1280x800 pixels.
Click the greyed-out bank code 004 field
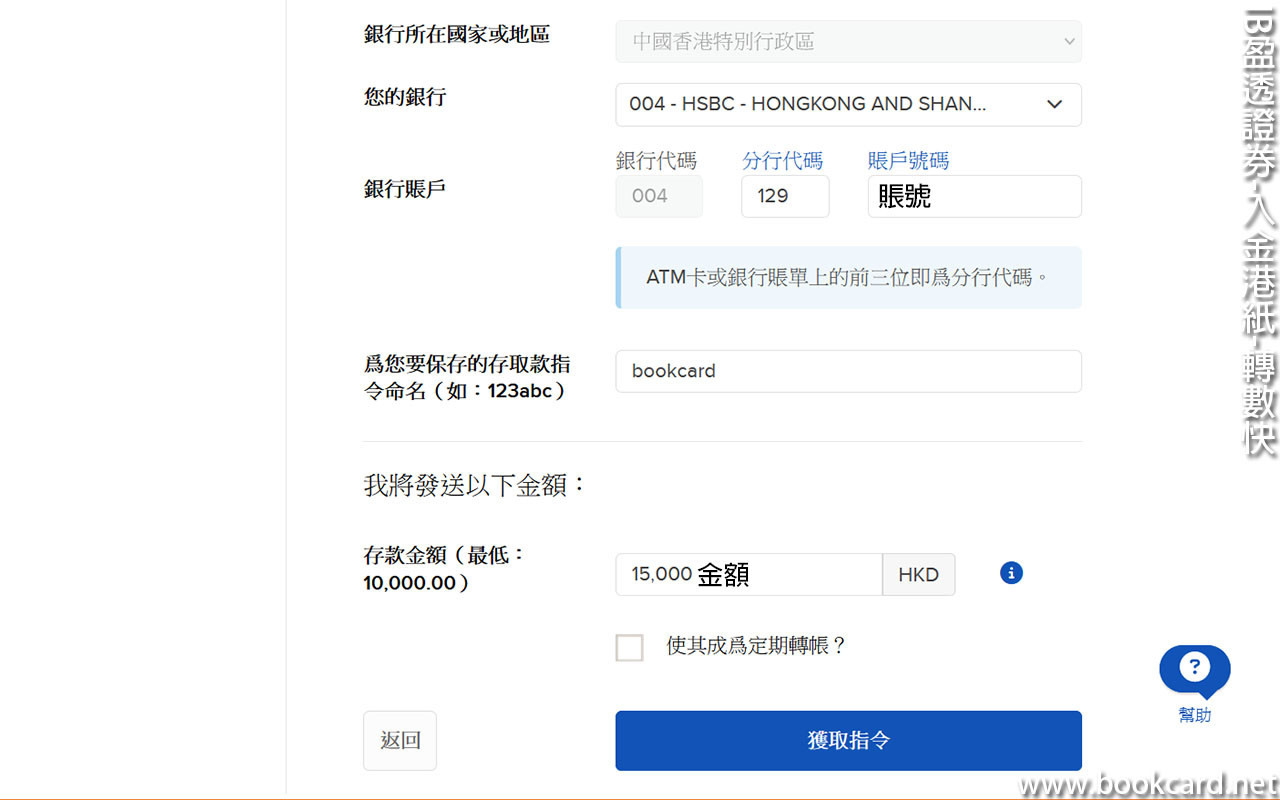[x=658, y=196]
